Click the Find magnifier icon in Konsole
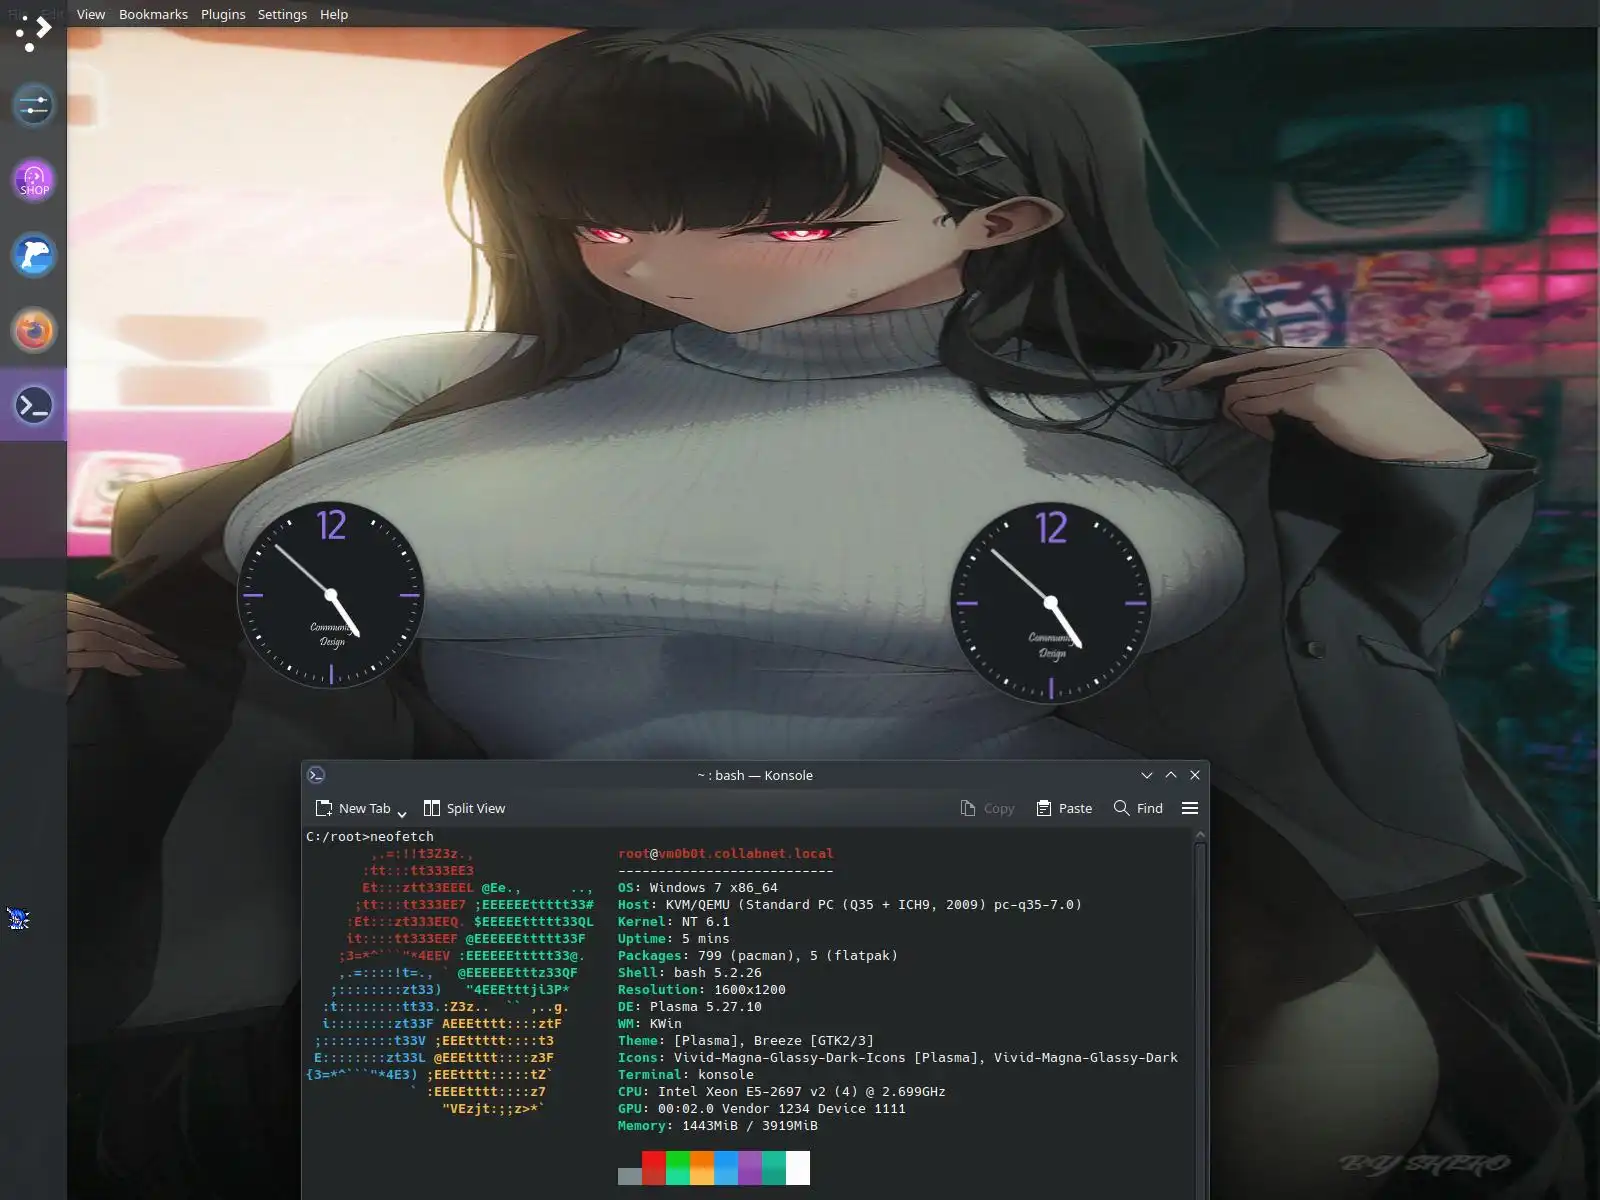The height and width of the screenshot is (1200, 1600). pos(1121,808)
